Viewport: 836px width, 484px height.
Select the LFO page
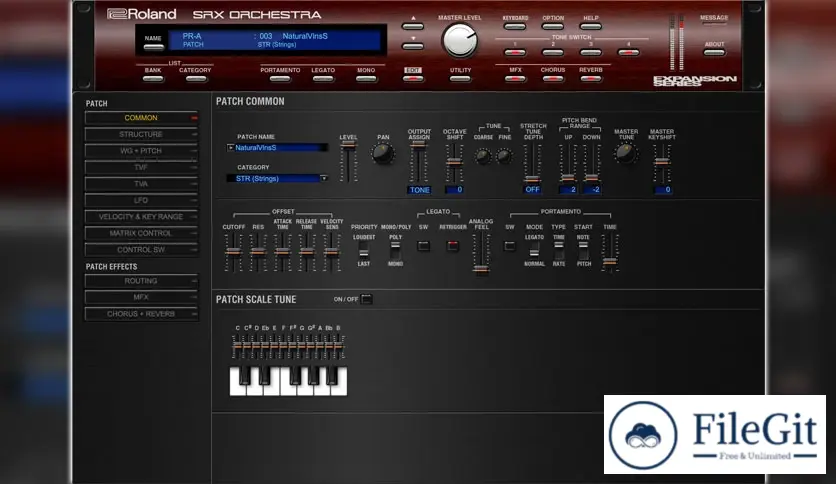tap(141, 200)
